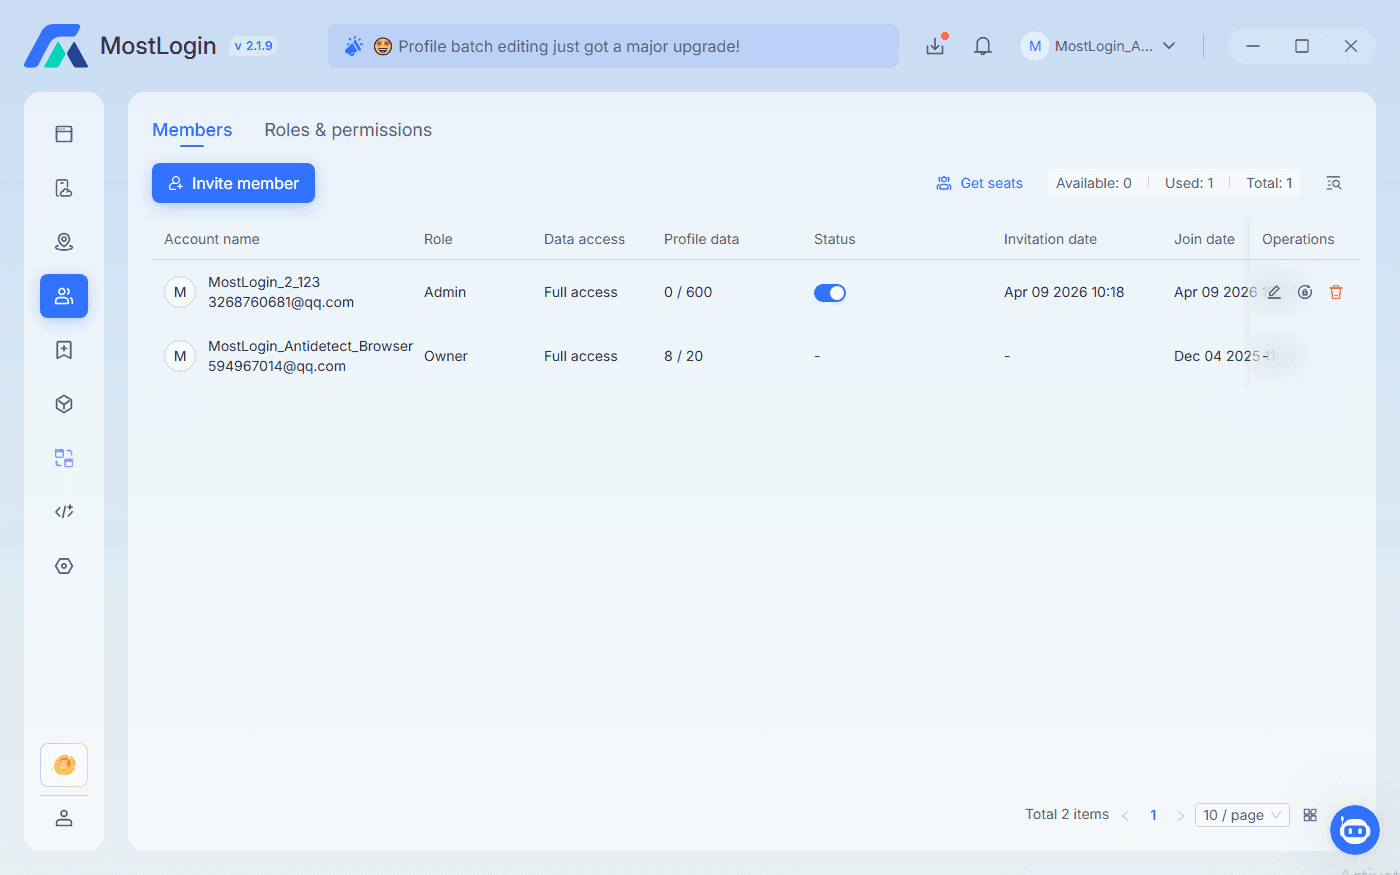
Task: Open the member search filter icon
Action: coord(1334,183)
